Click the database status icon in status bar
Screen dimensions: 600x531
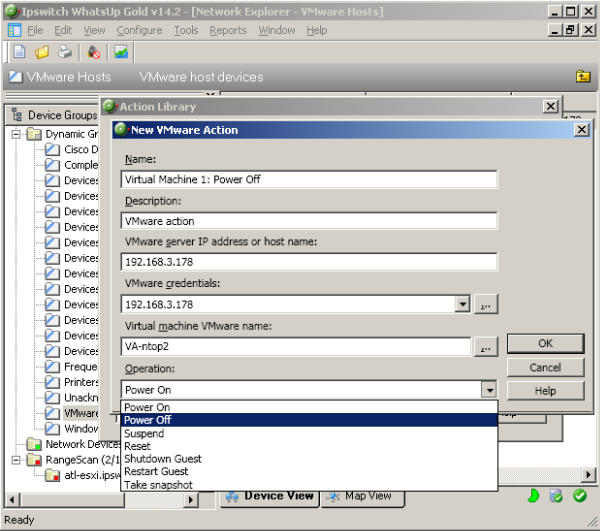coord(557,496)
